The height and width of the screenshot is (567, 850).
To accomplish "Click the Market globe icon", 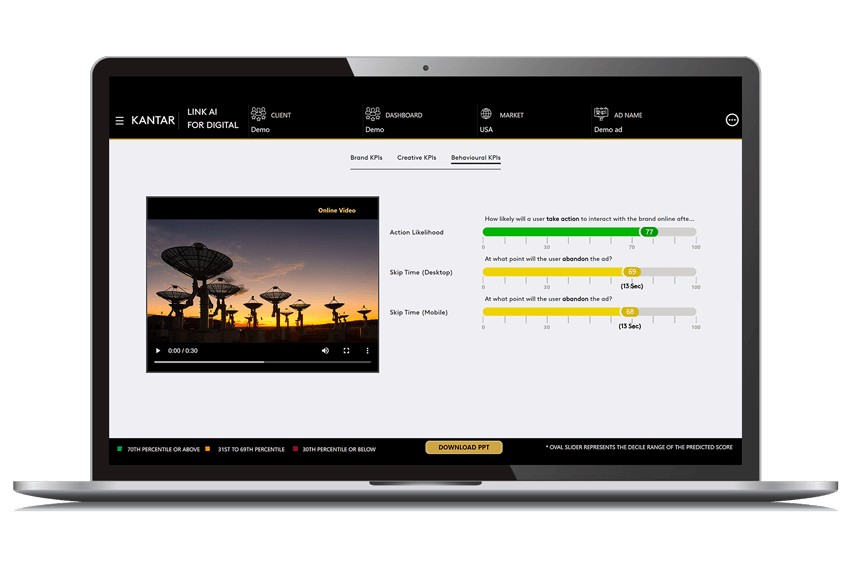I will tap(486, 114).
